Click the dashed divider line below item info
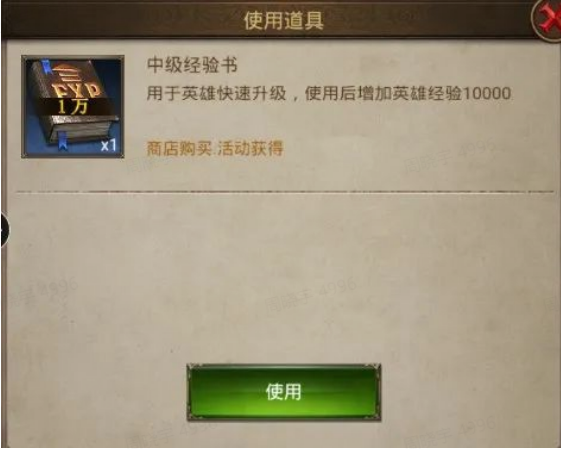 click(x=284, y=192)
